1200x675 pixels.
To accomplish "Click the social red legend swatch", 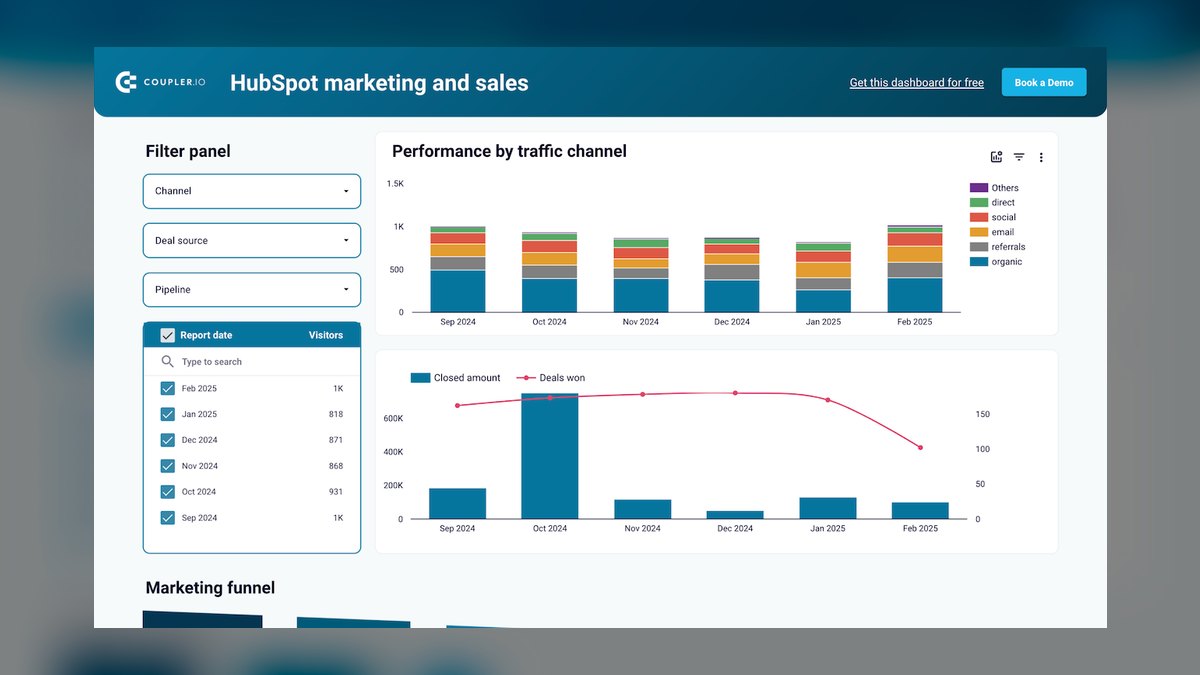I will (978, 217).
